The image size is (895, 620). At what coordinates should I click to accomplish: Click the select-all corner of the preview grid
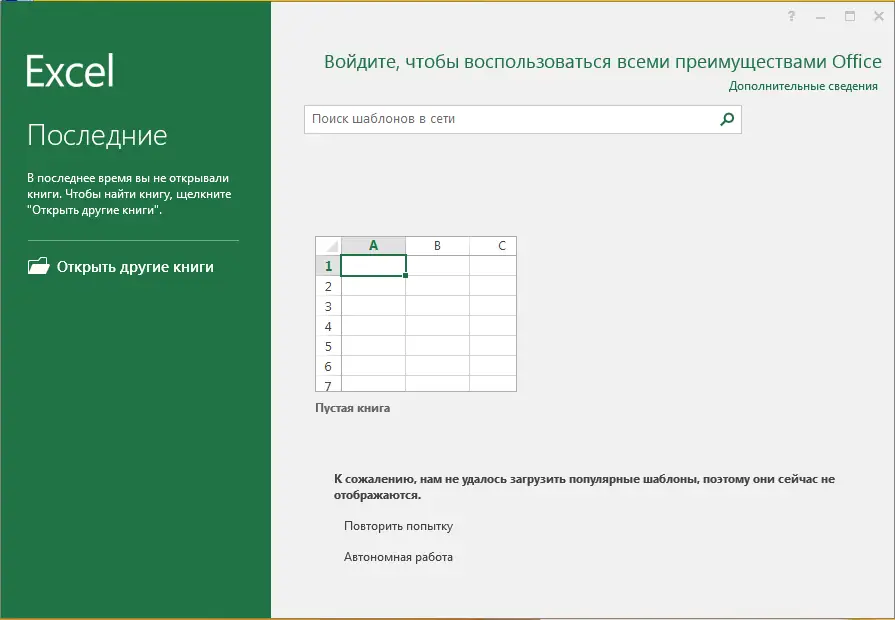click(x=327, y=245)
